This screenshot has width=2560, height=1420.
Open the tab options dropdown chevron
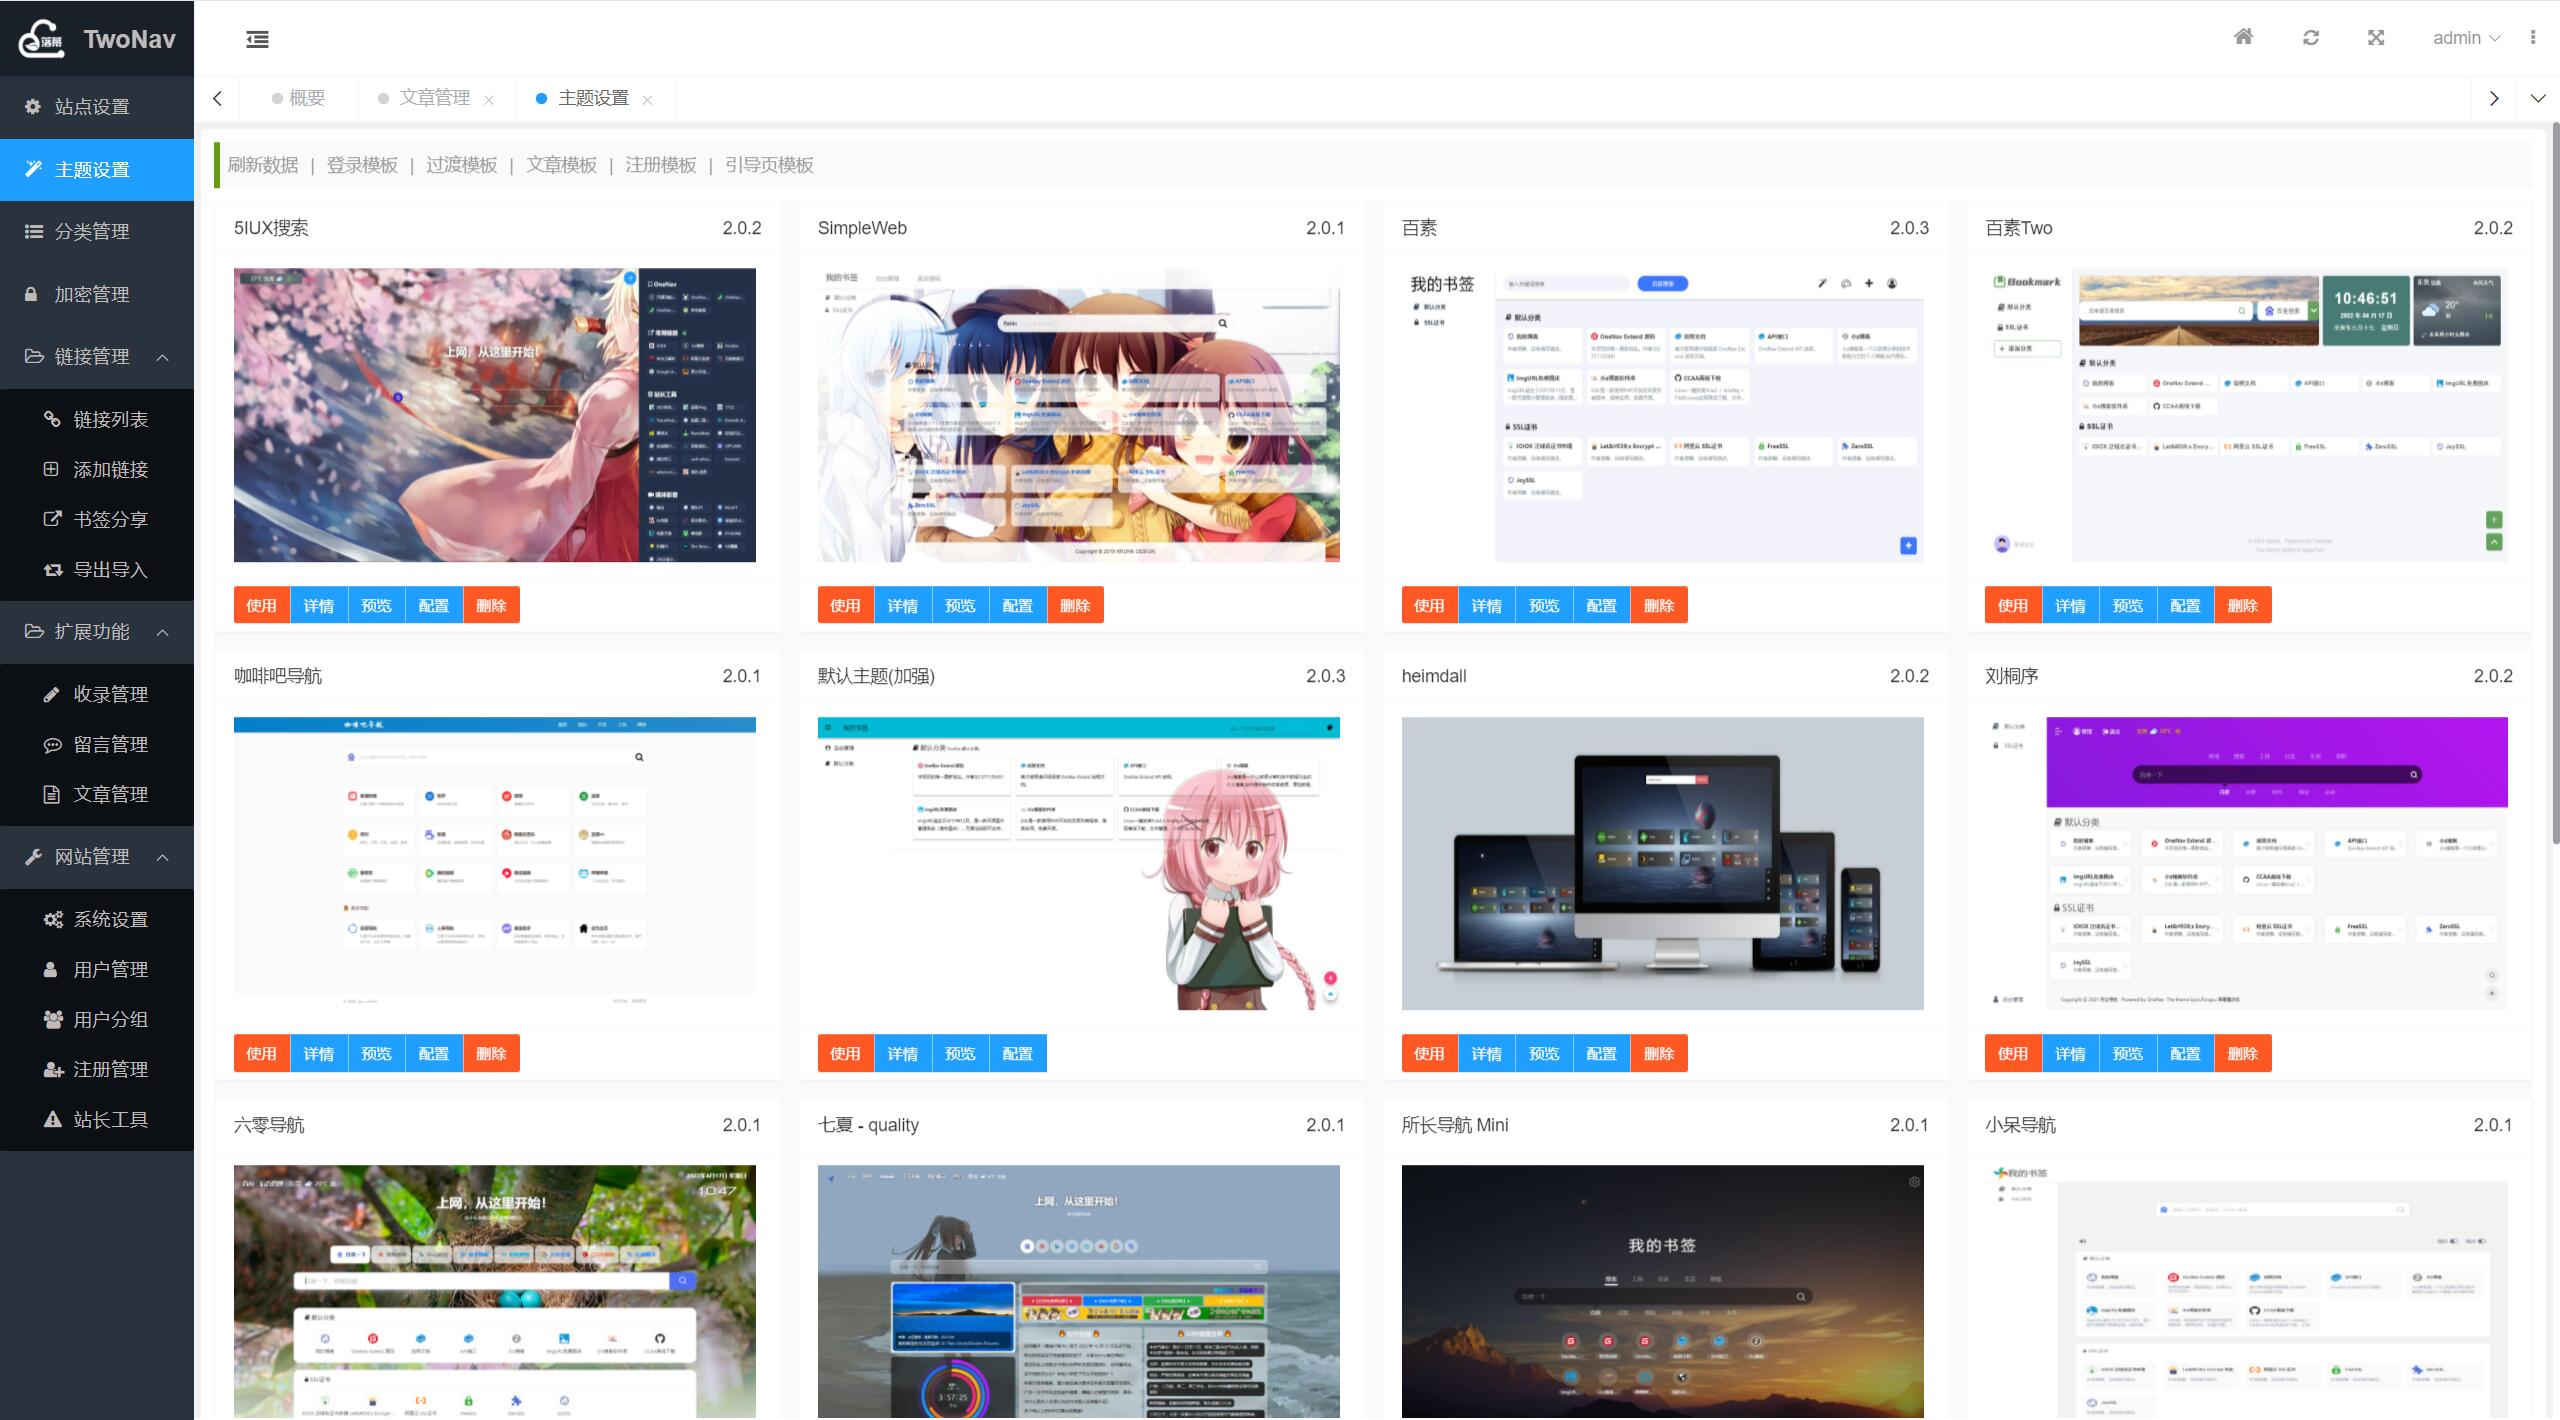[2537, 98]
